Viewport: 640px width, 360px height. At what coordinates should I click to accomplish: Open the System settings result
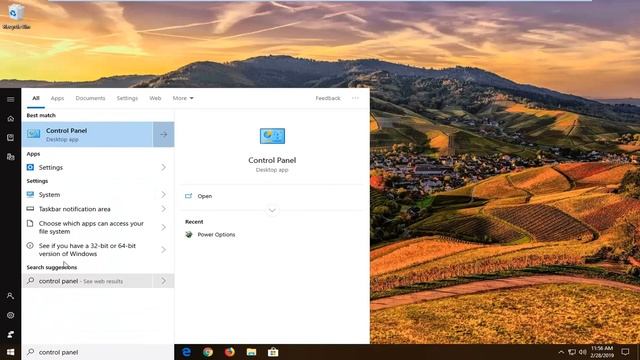pos(88,195)
